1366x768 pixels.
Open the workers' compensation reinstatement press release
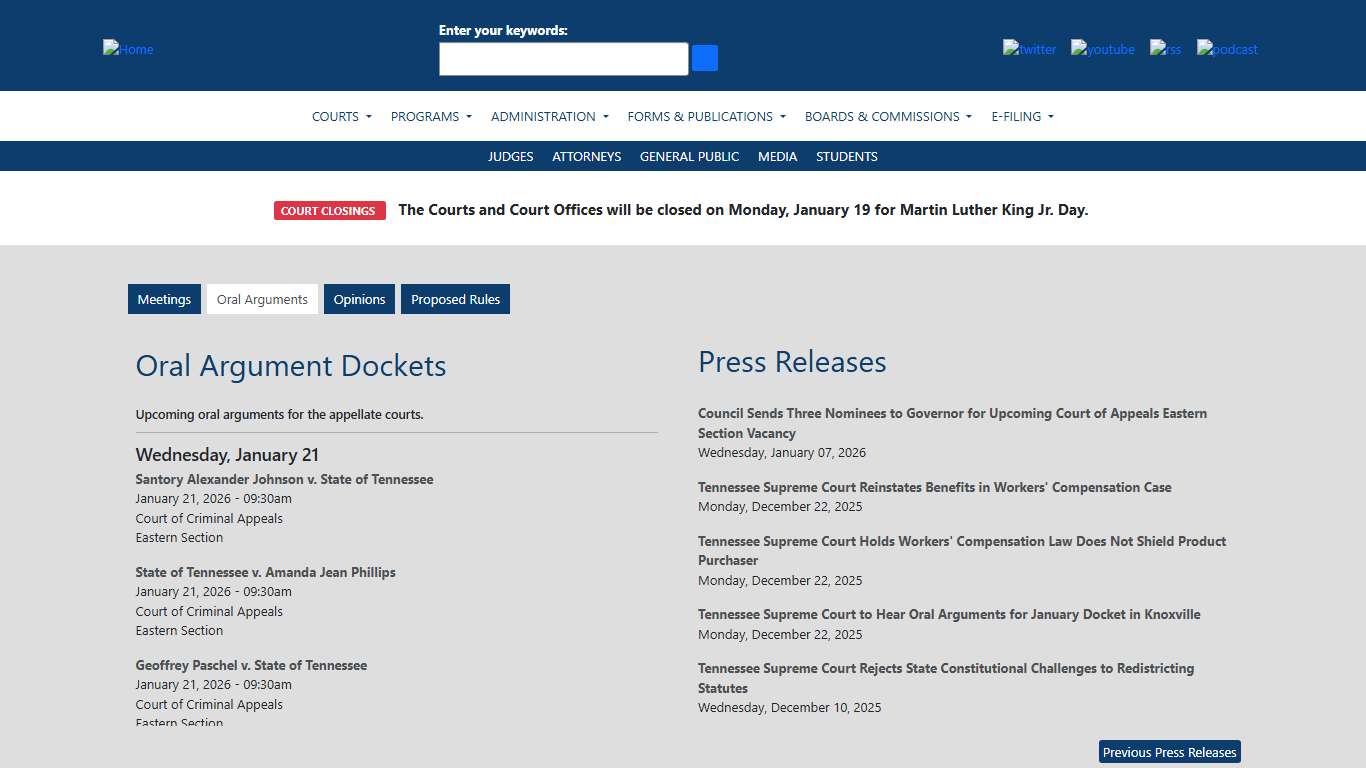[x=934, y=487]
